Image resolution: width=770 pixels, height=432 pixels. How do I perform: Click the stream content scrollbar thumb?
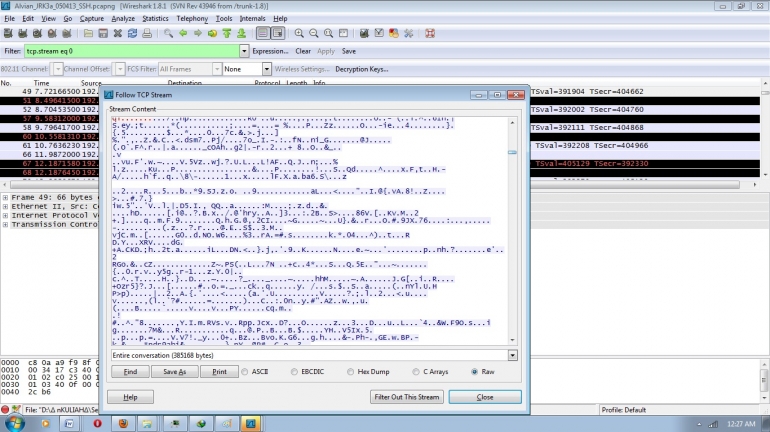[x=512, y=153]
